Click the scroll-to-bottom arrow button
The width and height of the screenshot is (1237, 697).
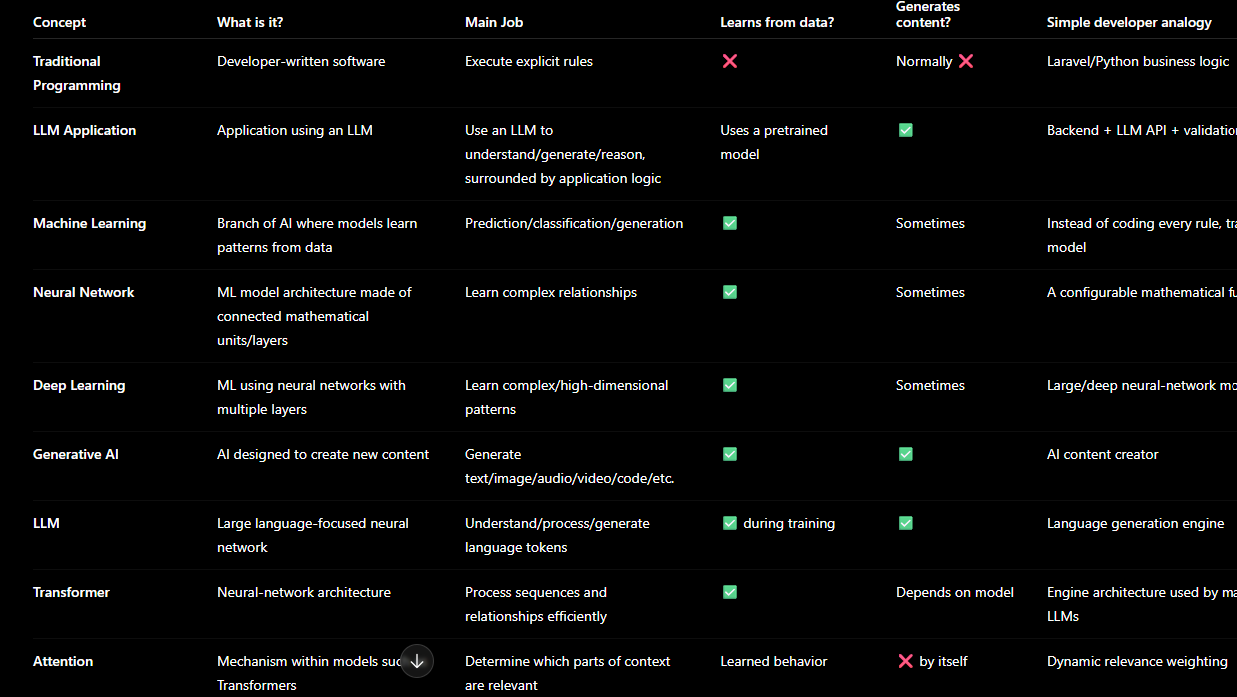pos(417,661)
